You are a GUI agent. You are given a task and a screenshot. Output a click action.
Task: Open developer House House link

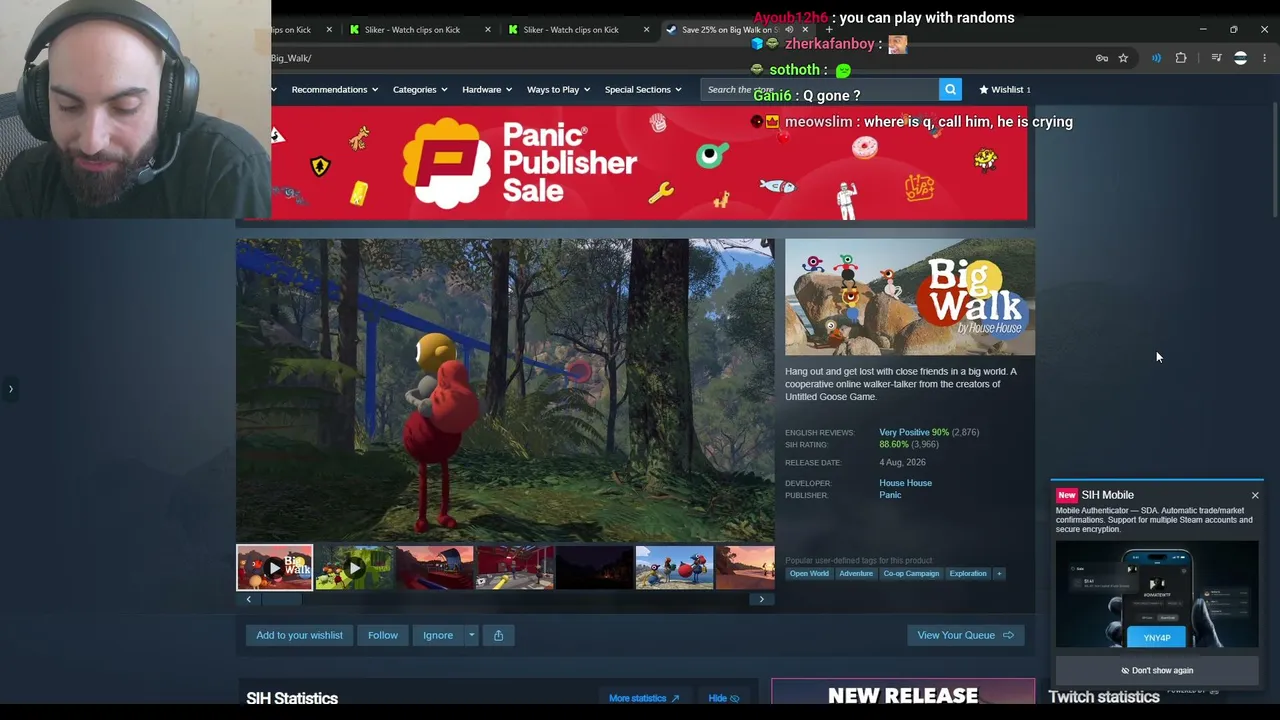tap(905, 483)
